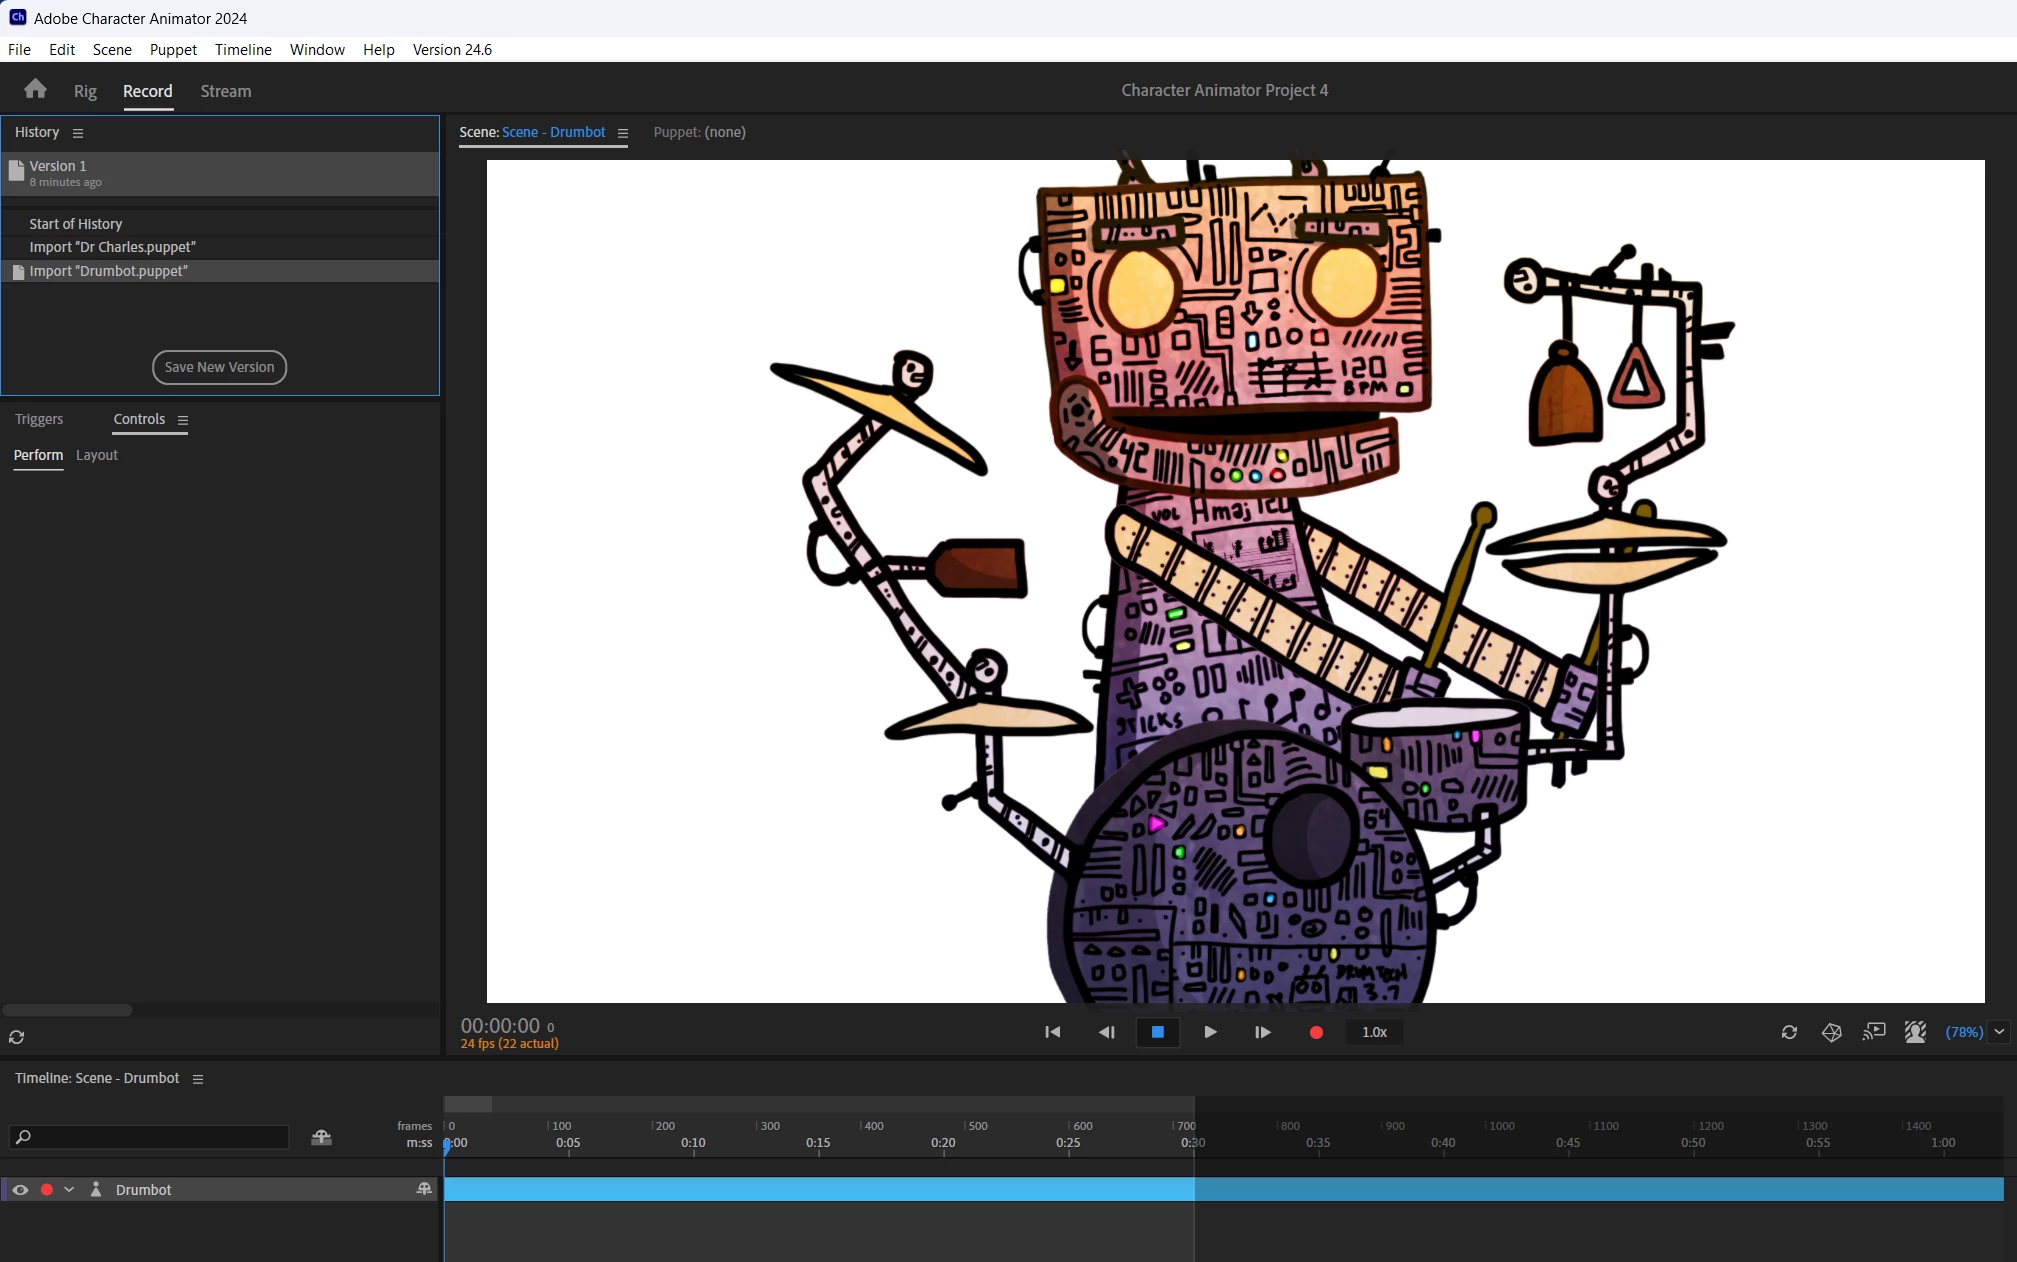Step forward one frame

point(1262,1032)
